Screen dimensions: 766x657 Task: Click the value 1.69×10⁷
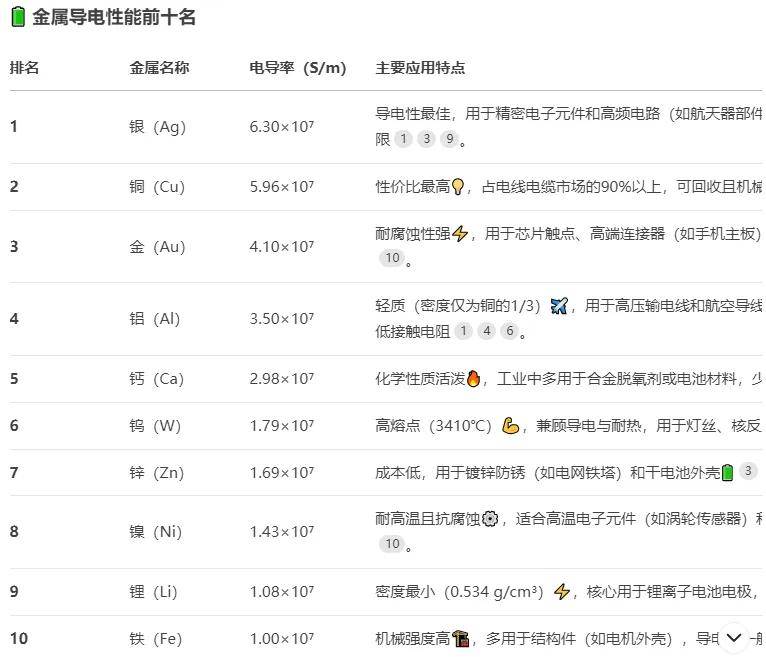(x=282, y=473)
